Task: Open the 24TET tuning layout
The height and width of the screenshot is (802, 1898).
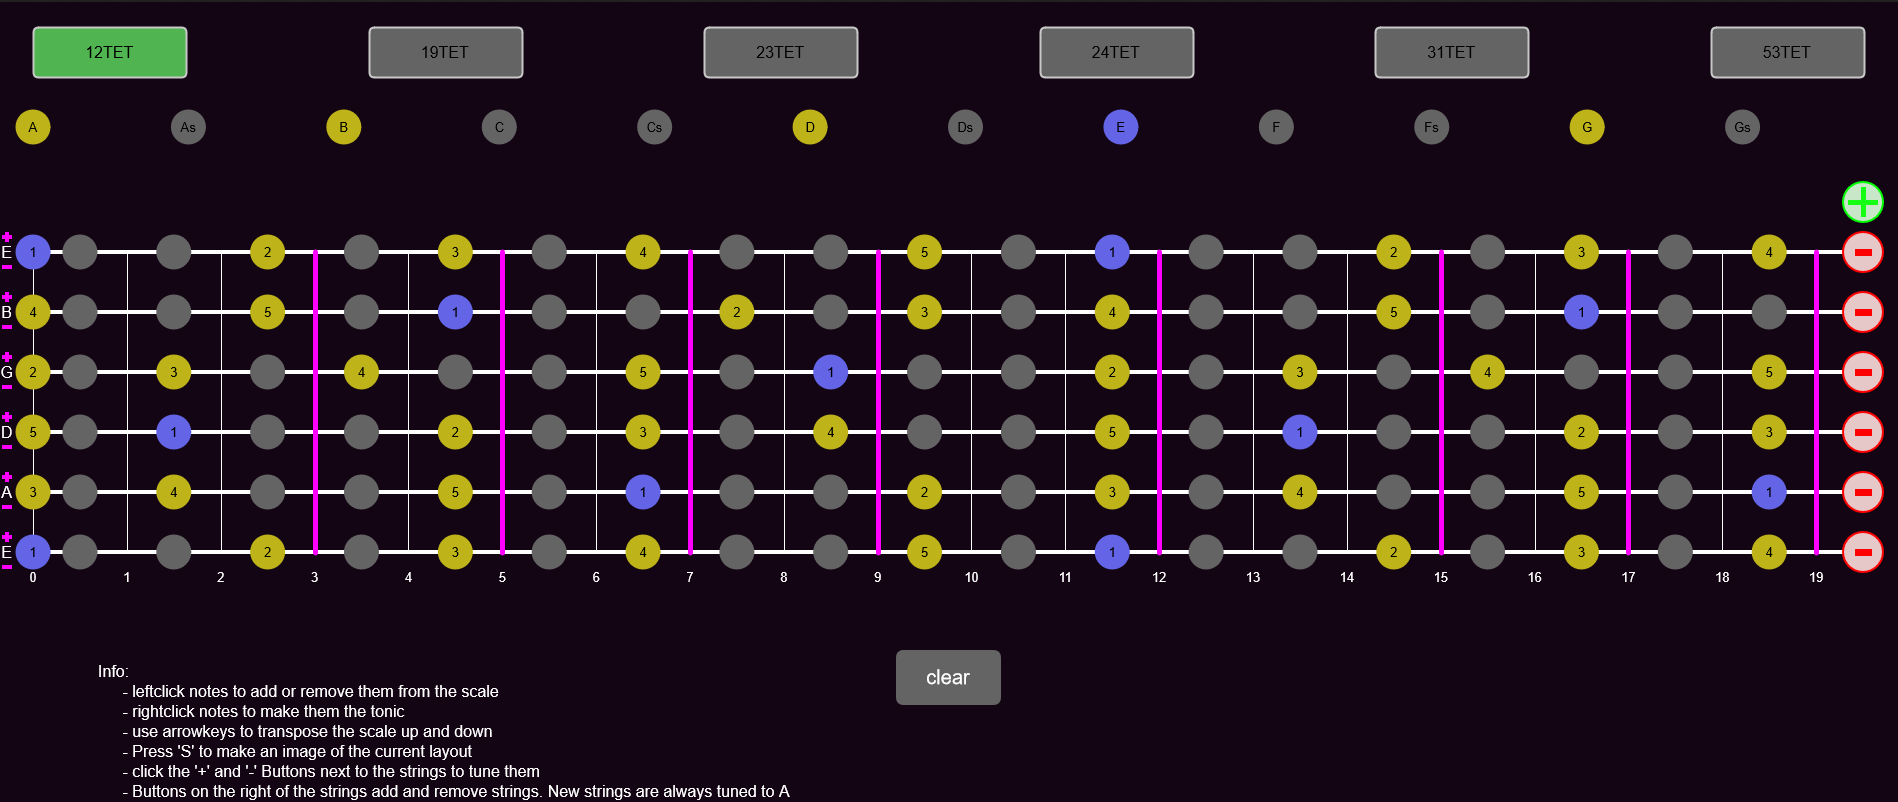Action: coord(1116,52)
